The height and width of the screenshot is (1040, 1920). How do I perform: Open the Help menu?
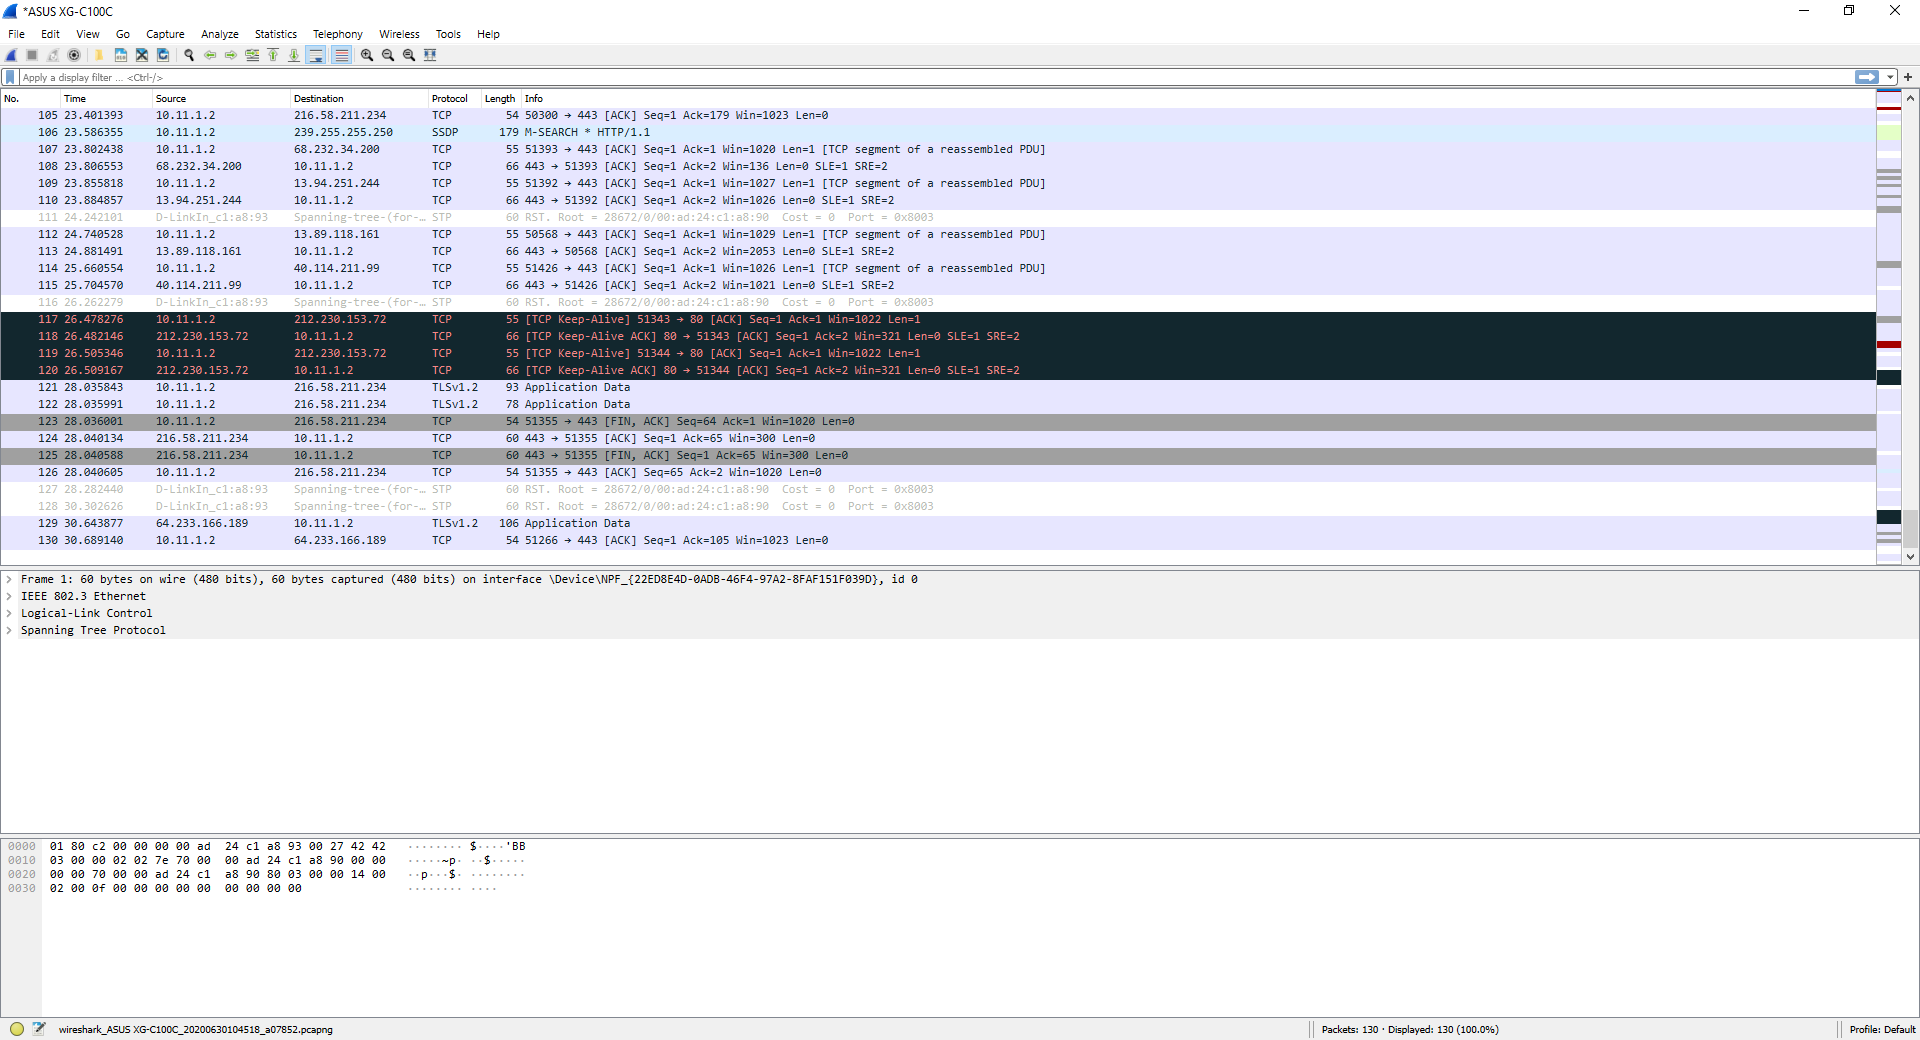tap(488, 34)
